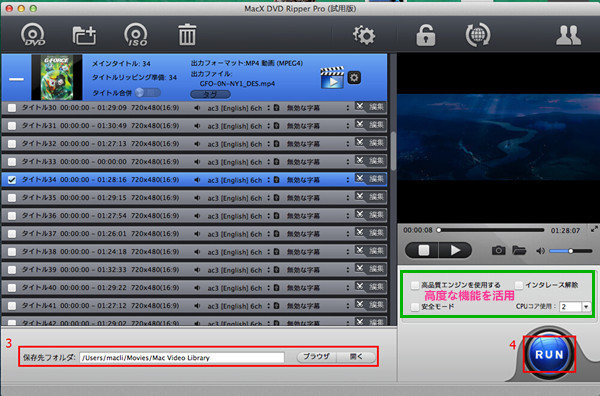
Task: Open audio track dropdown for タイトル30
Action: pyautogui.click(x=269, y=108)
